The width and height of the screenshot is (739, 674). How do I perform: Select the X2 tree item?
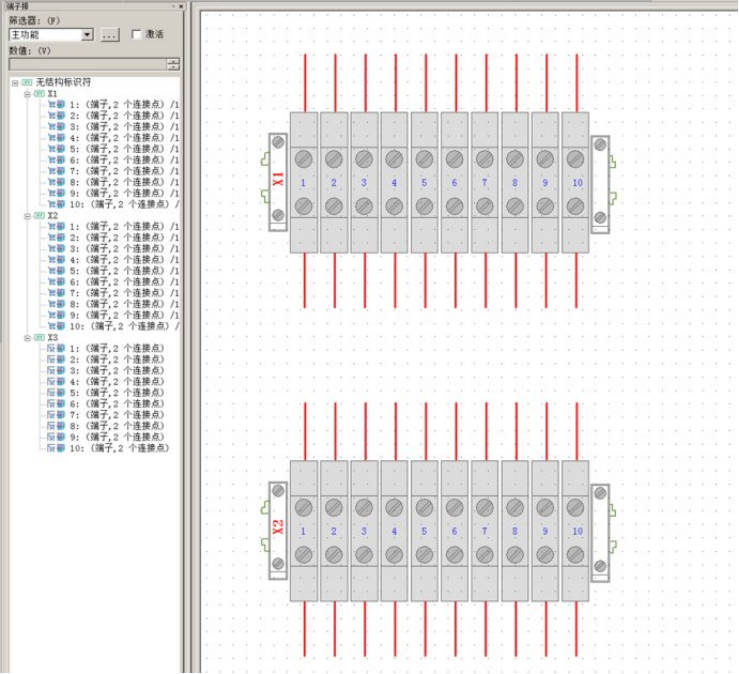[52, 216]
